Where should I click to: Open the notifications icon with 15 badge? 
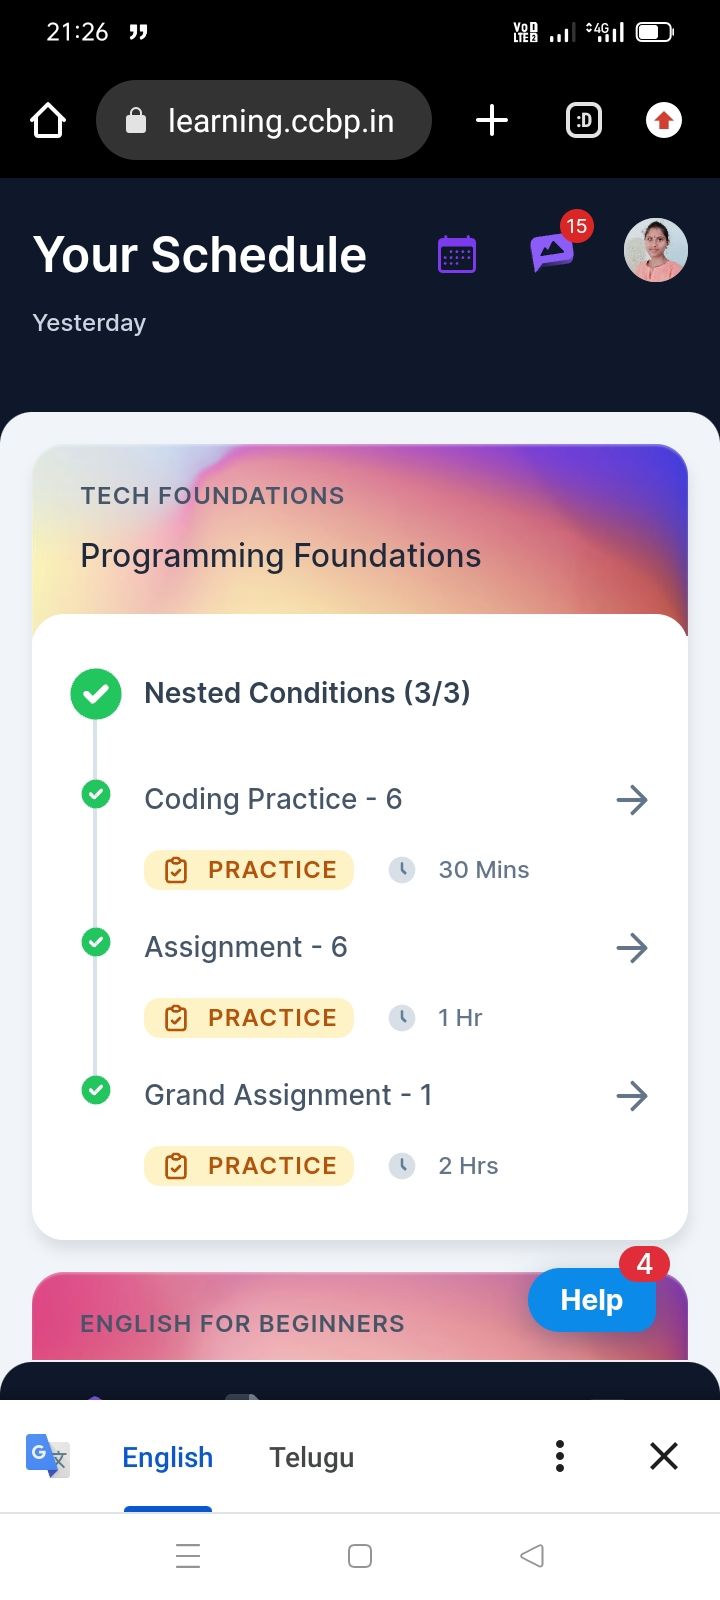[552, 252]
